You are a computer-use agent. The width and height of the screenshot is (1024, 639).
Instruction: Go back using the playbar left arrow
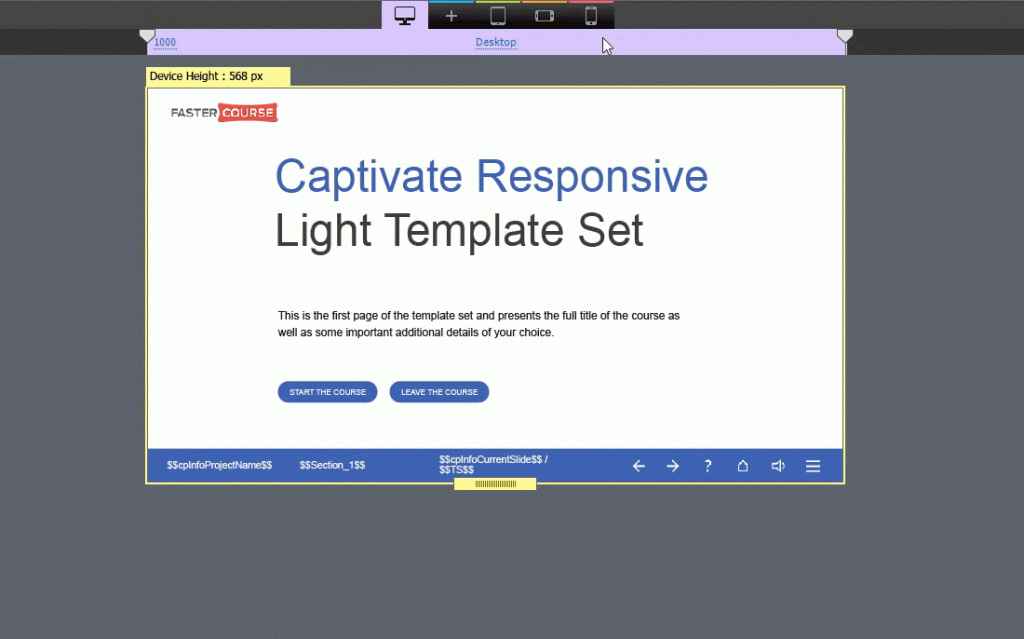639,466
